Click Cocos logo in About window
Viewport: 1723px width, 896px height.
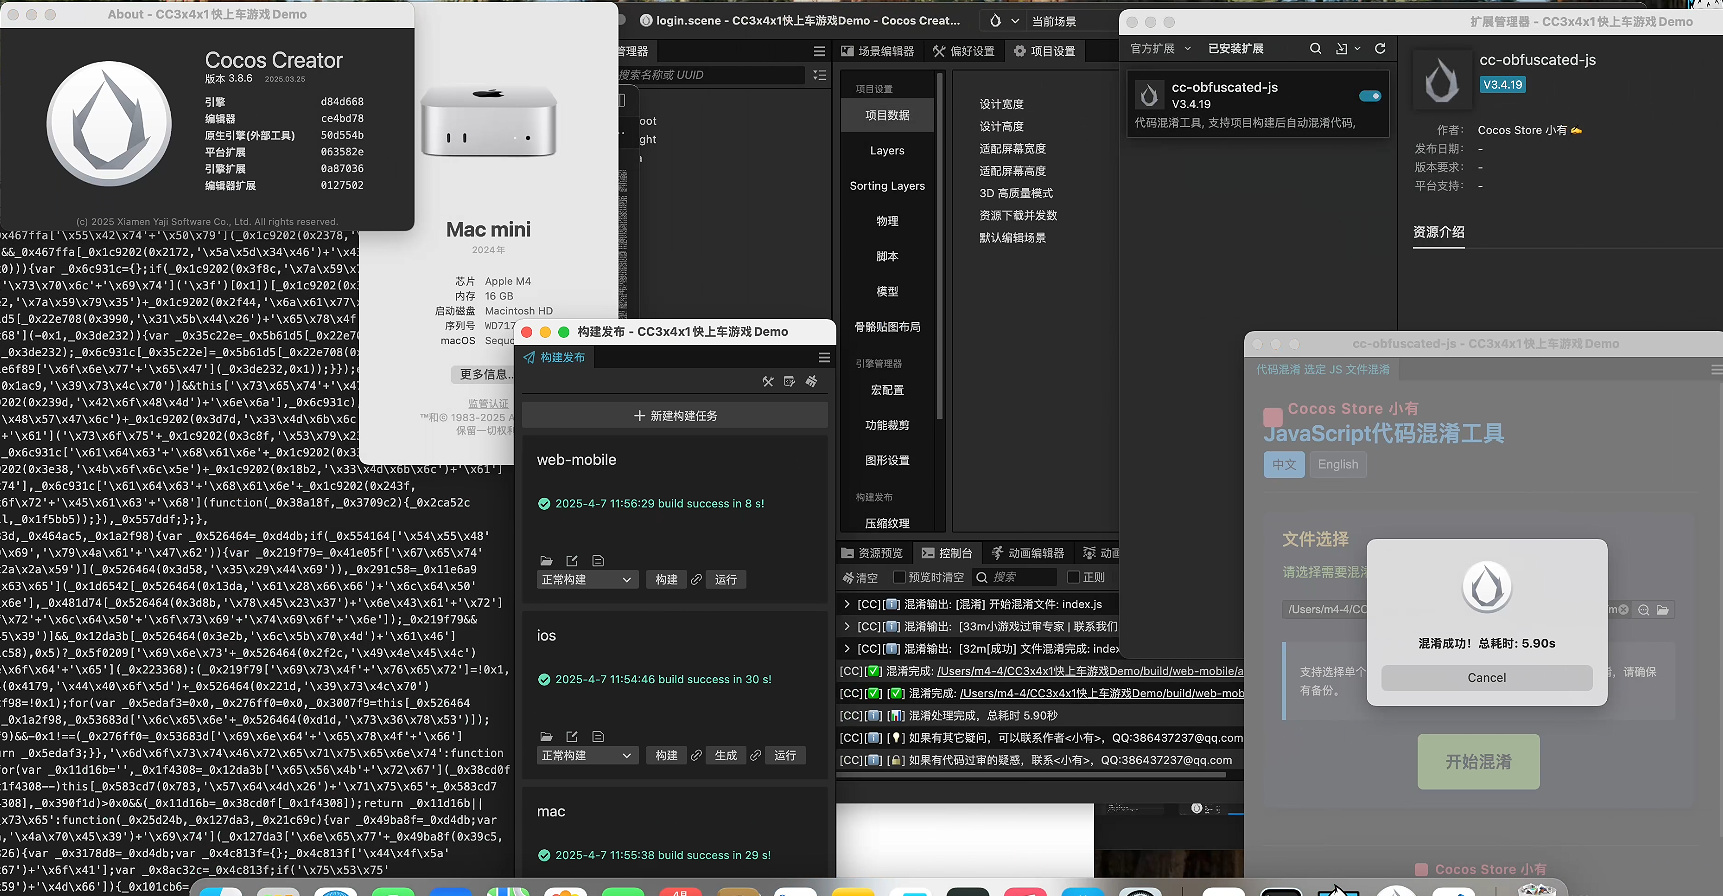click(109, 123)
